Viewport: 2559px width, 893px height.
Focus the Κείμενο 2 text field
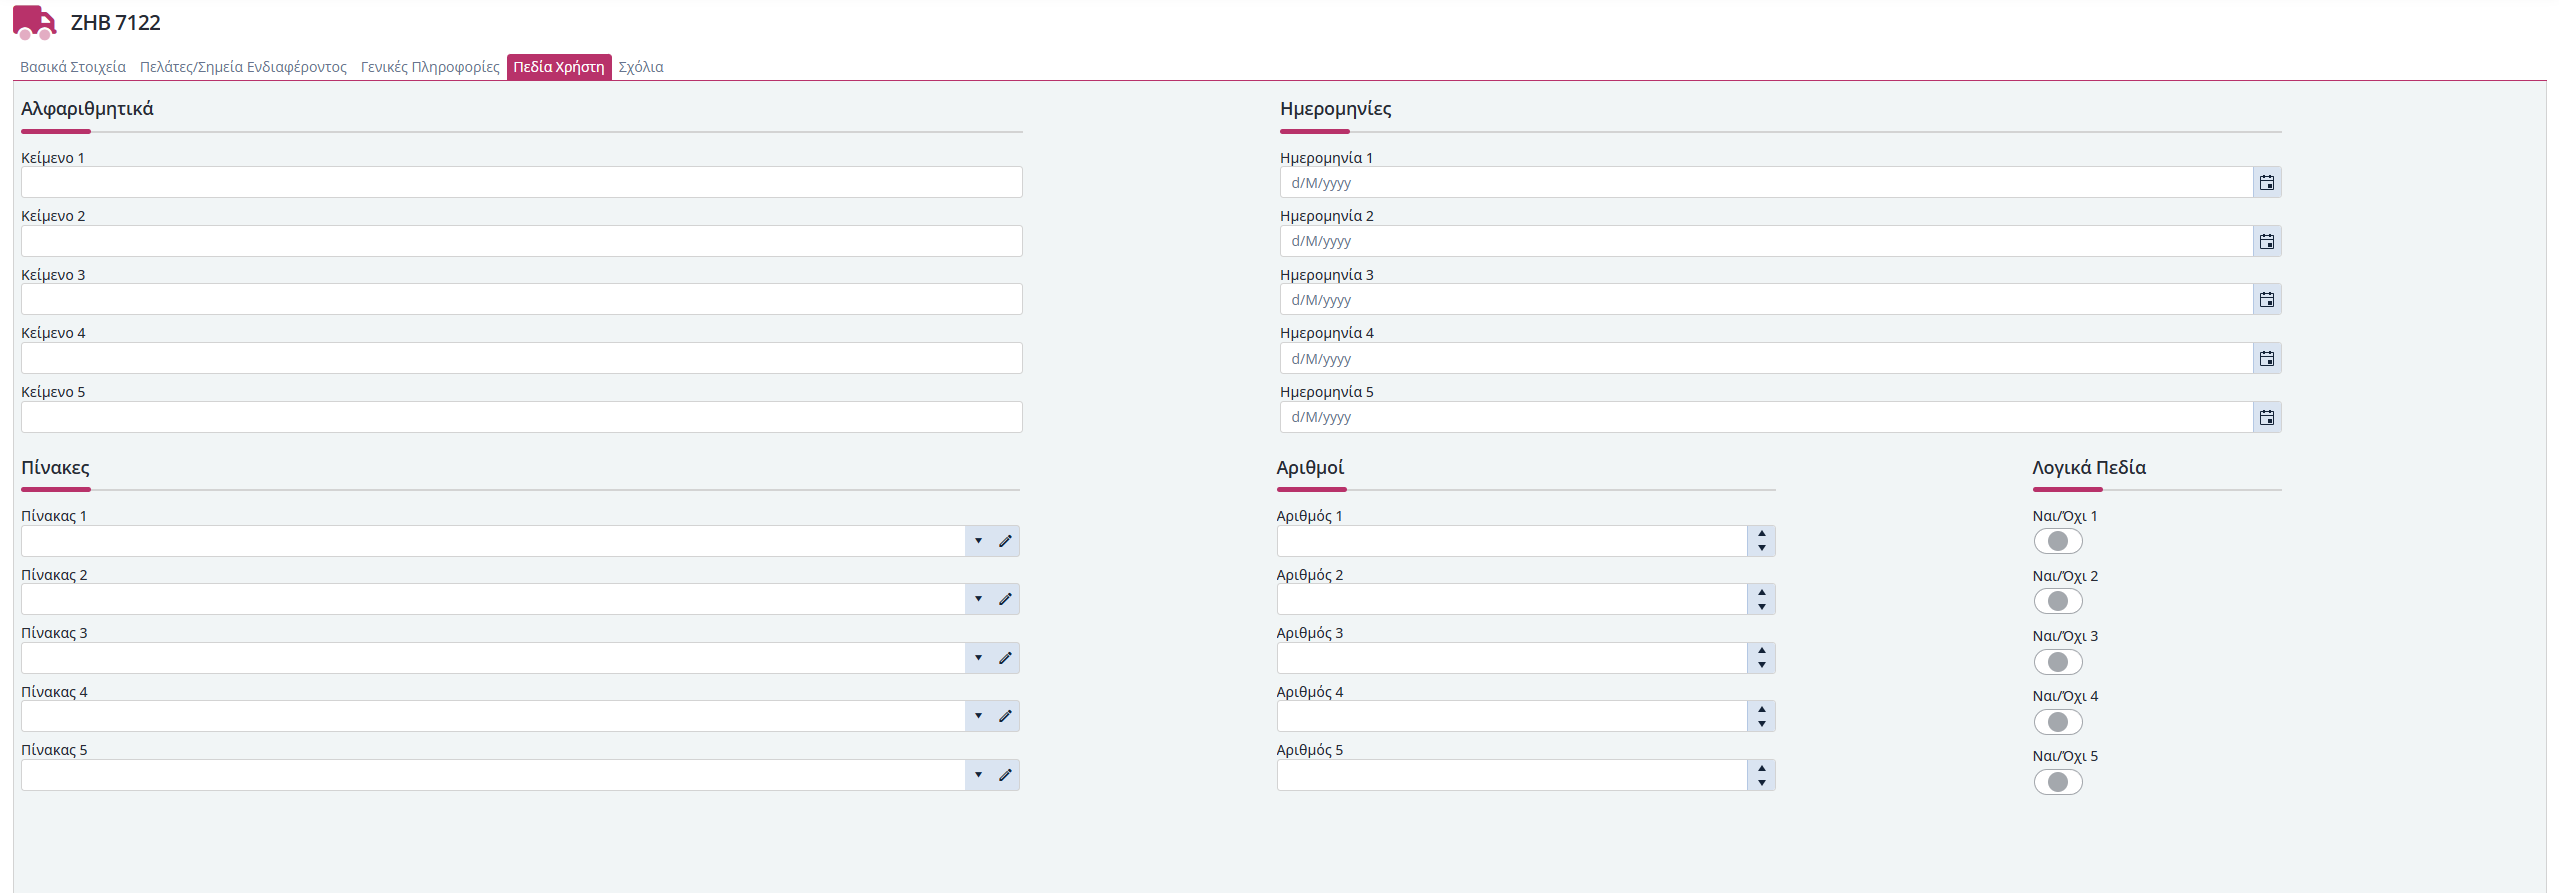point(521,241)
